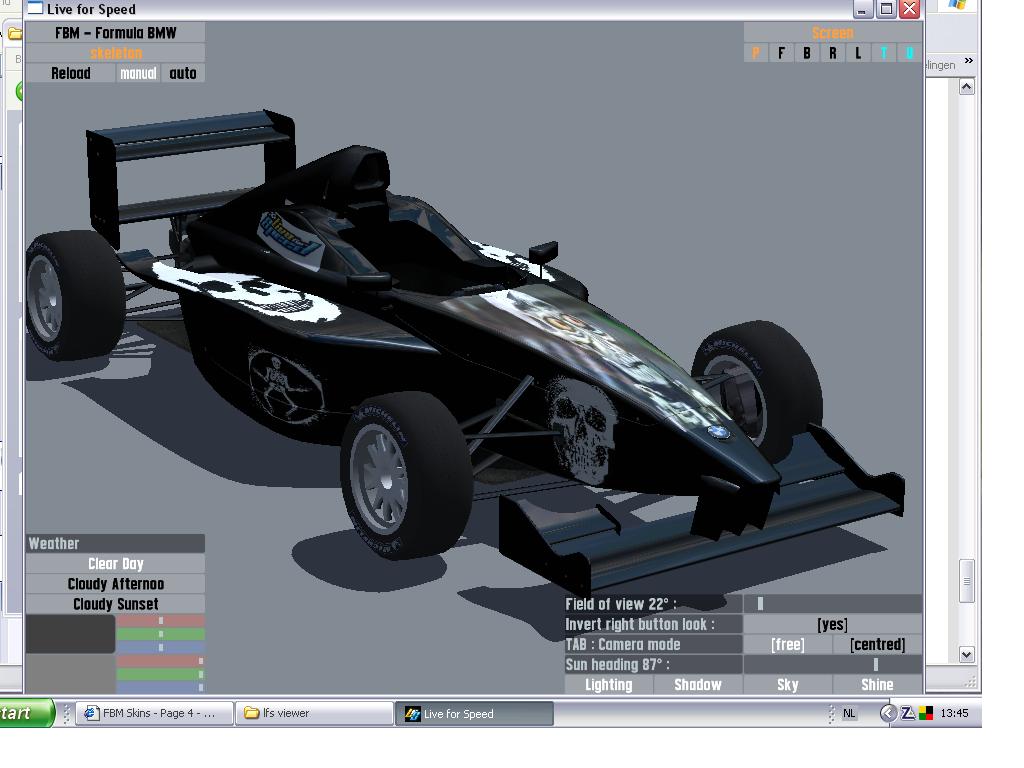Adjust the lower red color slider
Screen dimensions: 1024x768
pos(161,661)
